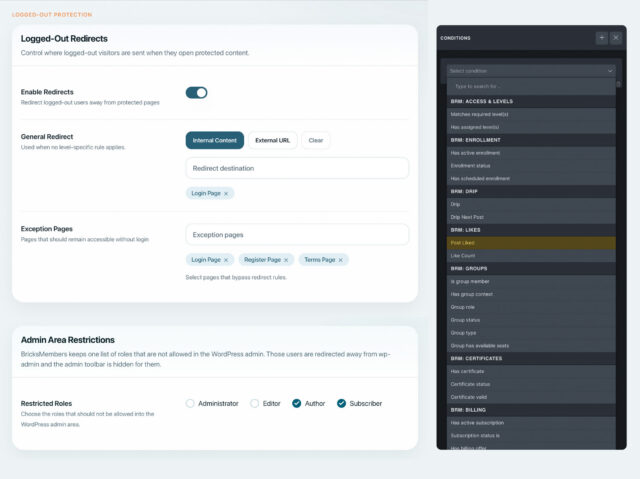Click the 'BRM: ENROLLMENT' group header
The width and height of the screenshot is (640, 479).
[531, 140]
